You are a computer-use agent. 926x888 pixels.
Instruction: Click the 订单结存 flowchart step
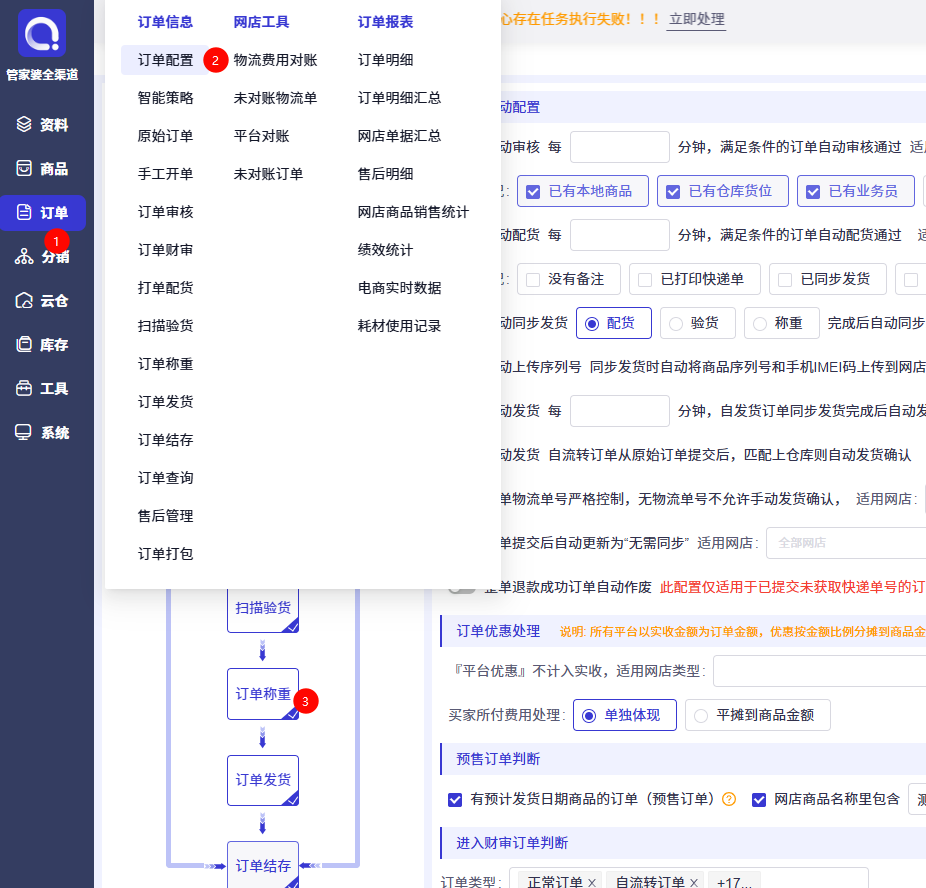(263, 865)
